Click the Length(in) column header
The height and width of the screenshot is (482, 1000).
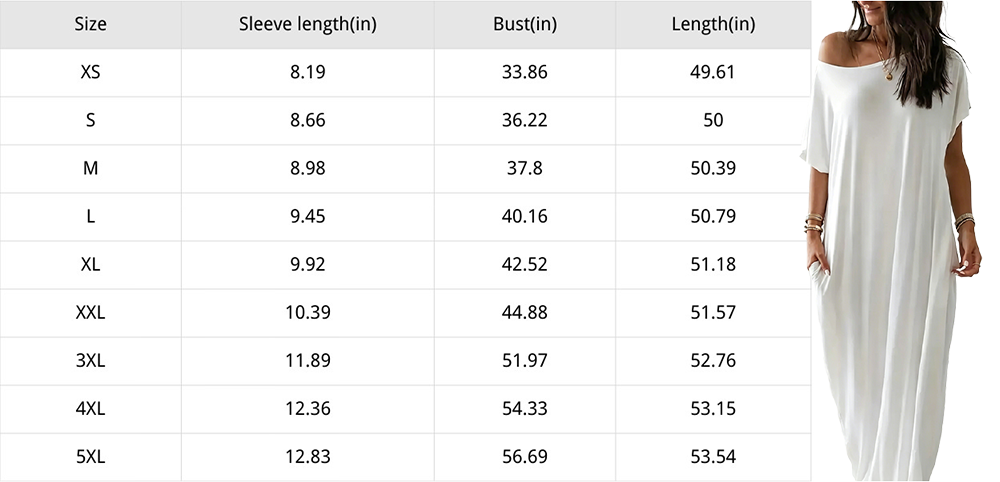[713, 24]
